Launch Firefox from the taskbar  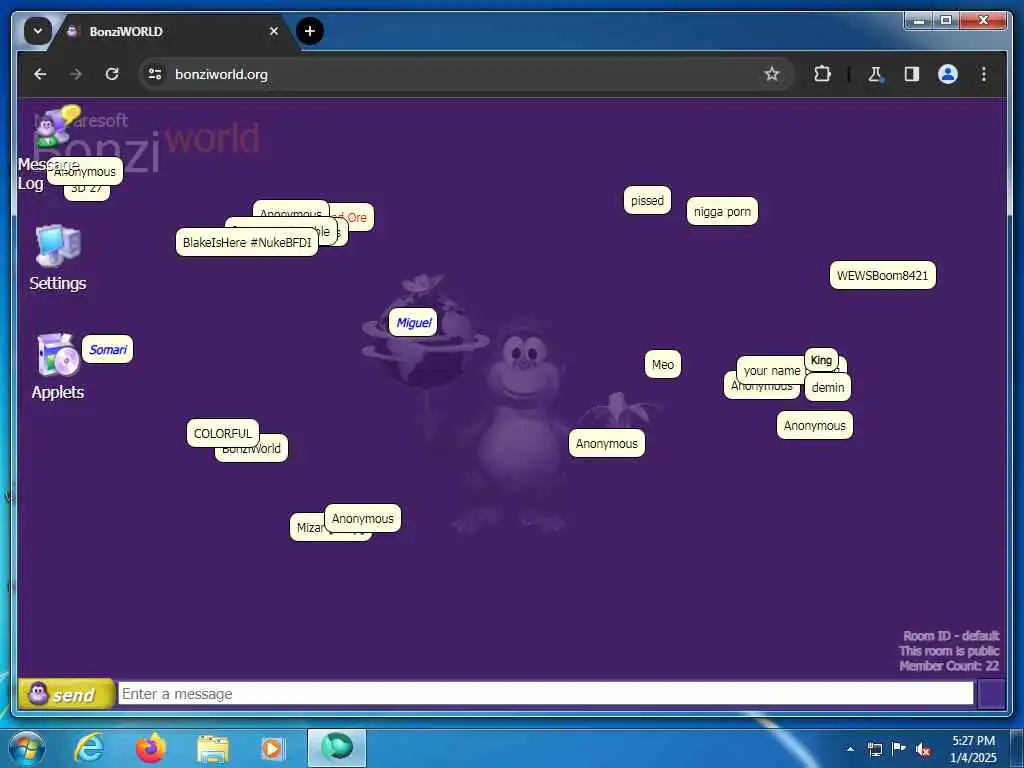(x=150, y=748)
